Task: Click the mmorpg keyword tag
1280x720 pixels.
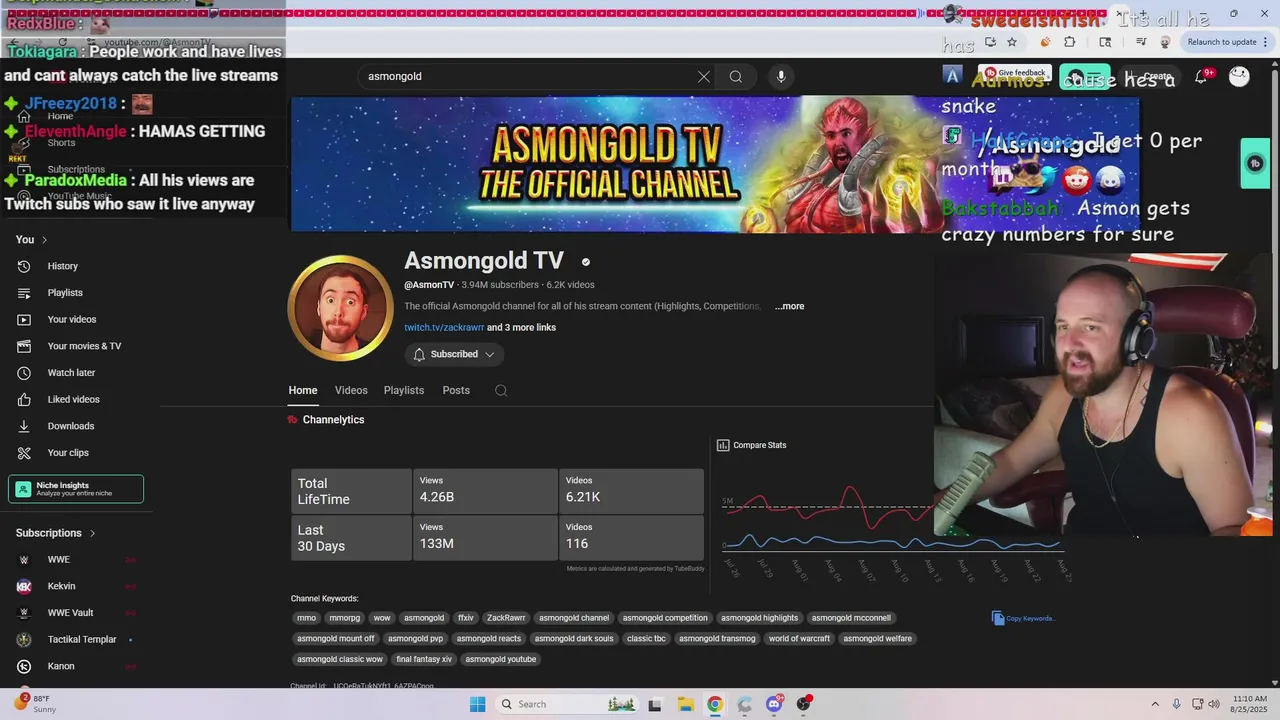Action: 345,618
